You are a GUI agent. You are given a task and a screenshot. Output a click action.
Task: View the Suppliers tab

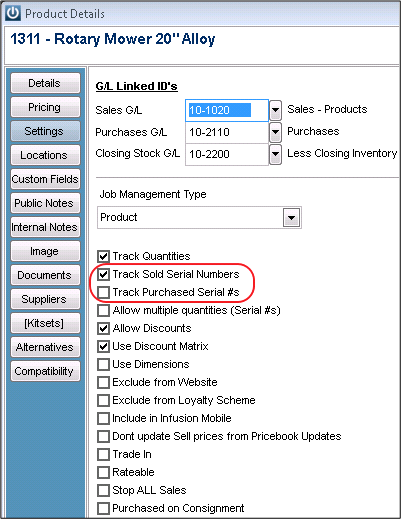45,299
